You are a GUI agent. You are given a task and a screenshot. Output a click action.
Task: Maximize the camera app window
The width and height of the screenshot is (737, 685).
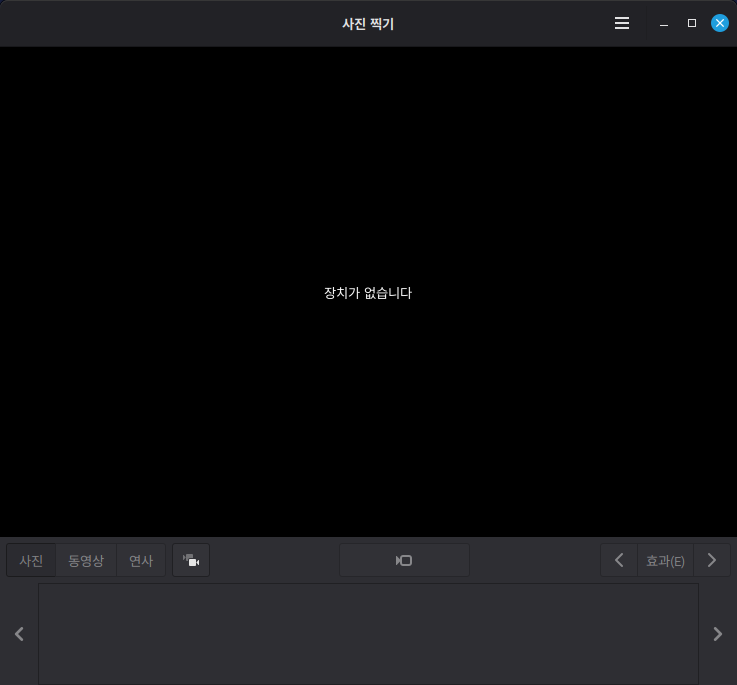691,23
